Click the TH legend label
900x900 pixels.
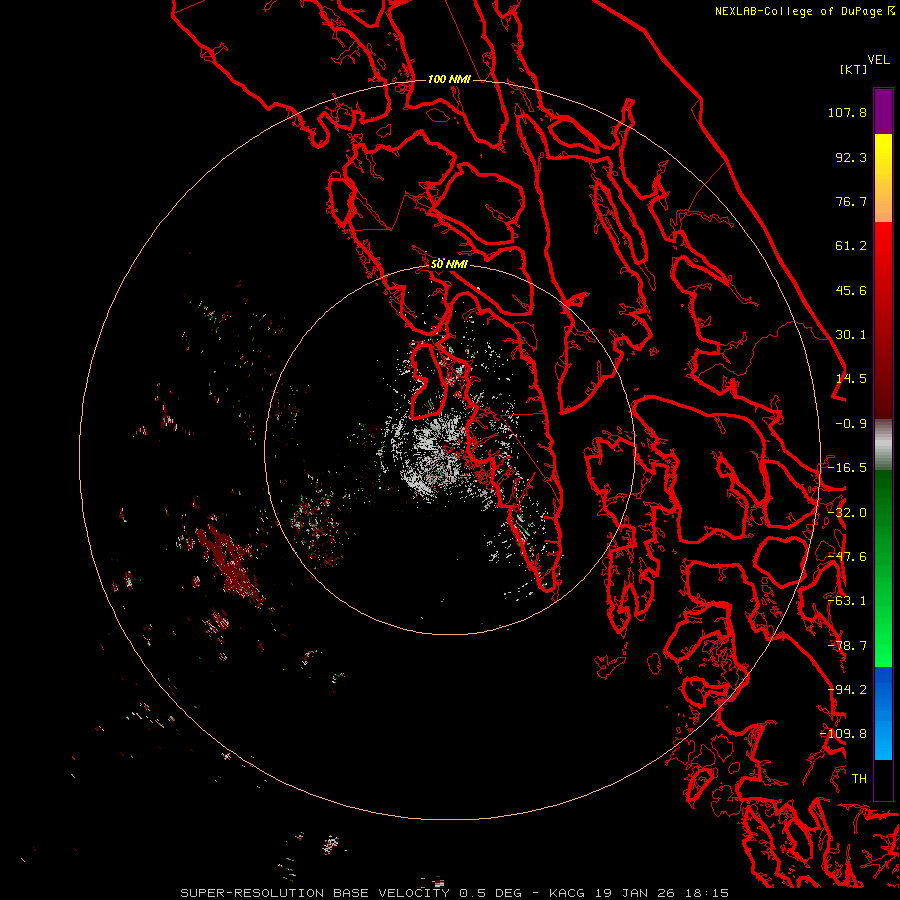point(859,779)
